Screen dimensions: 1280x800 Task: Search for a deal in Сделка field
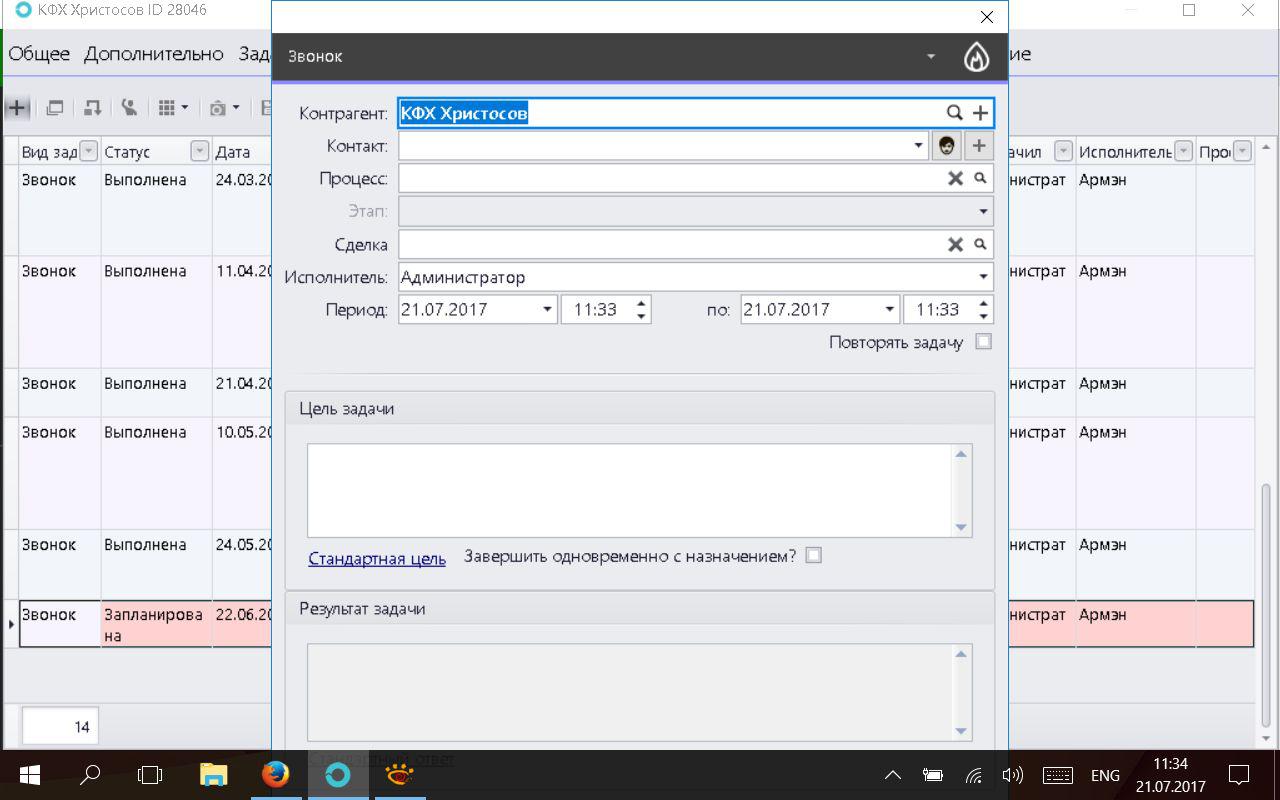[x=980, y=244]
